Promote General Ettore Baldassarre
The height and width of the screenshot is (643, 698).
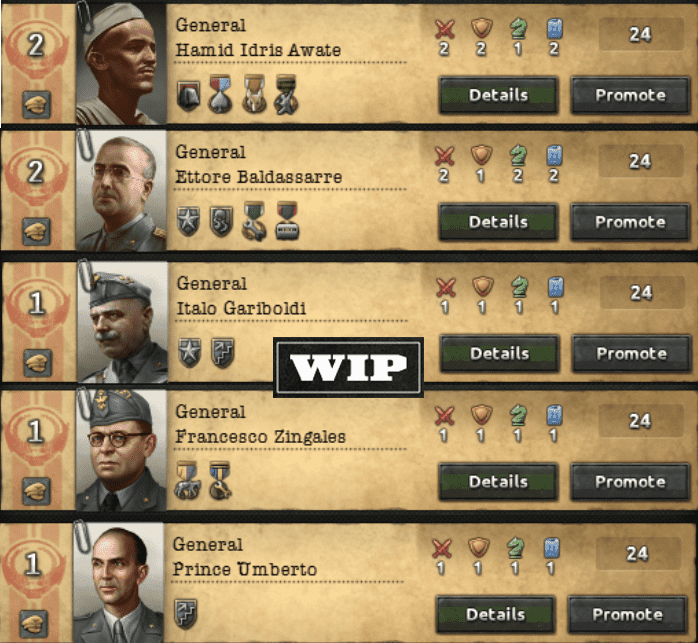(630, 222)
